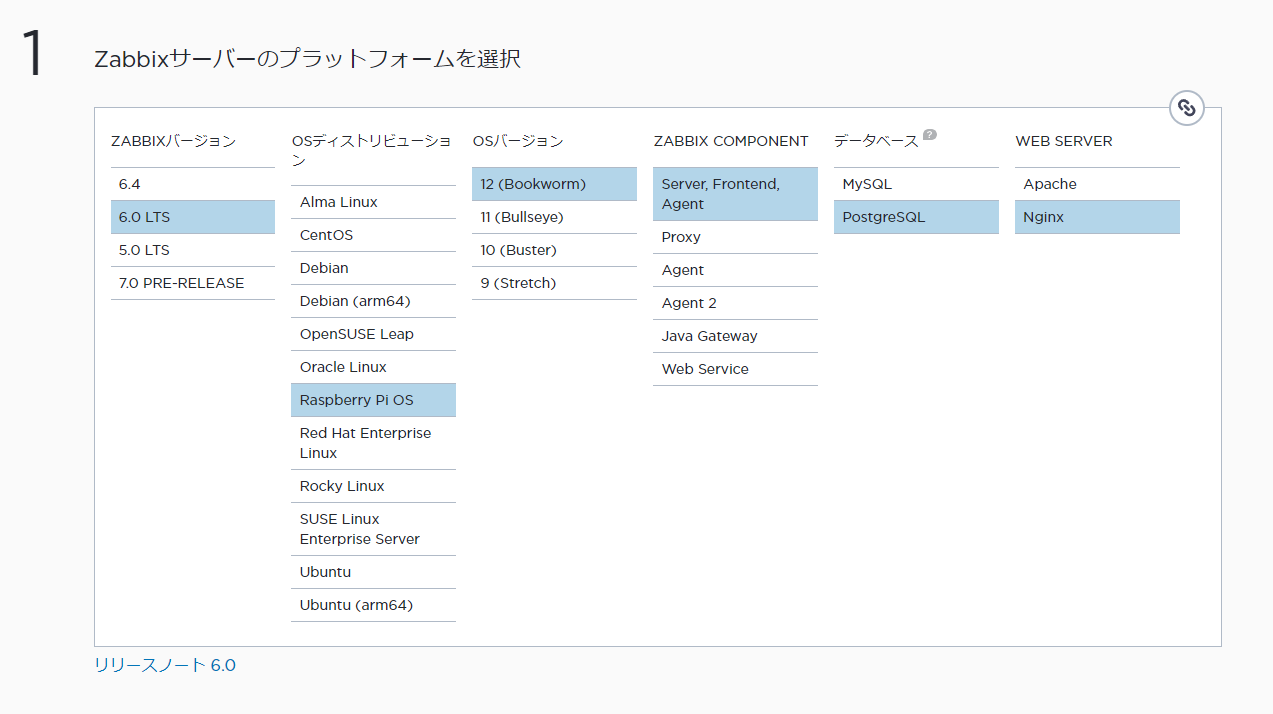The height and width of the screenshot is (714, 1273).
Task: Choose Nginx web server
Action: click(x=1097, y=217)
